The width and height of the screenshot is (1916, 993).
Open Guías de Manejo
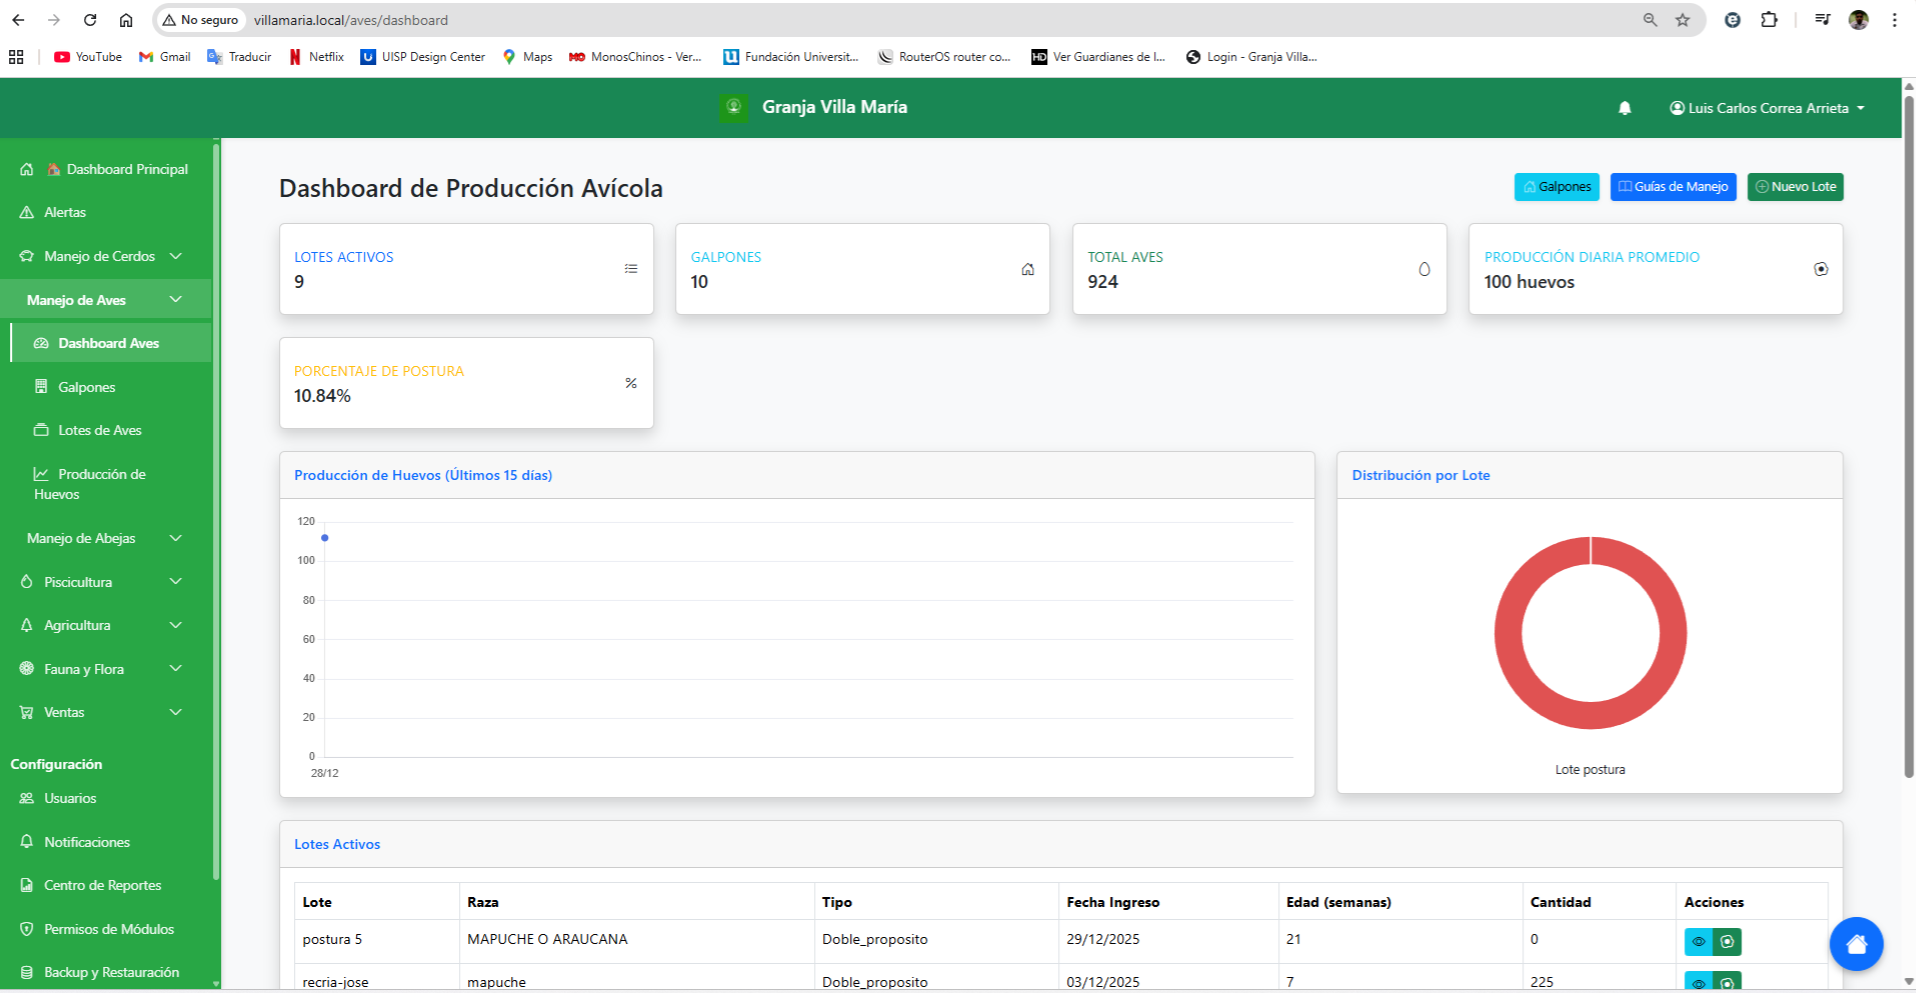[x=1672, y=187]
